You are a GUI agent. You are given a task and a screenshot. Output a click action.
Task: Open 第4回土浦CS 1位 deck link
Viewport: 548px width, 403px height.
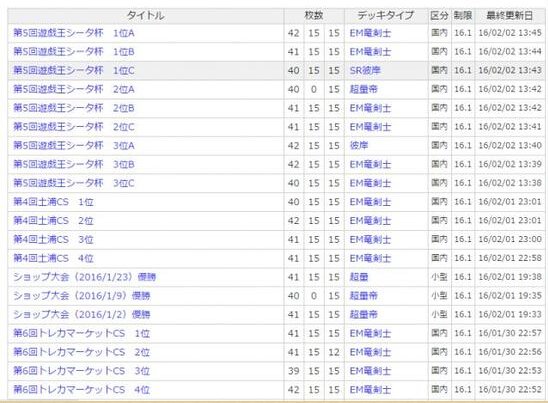tap(53, 202)
